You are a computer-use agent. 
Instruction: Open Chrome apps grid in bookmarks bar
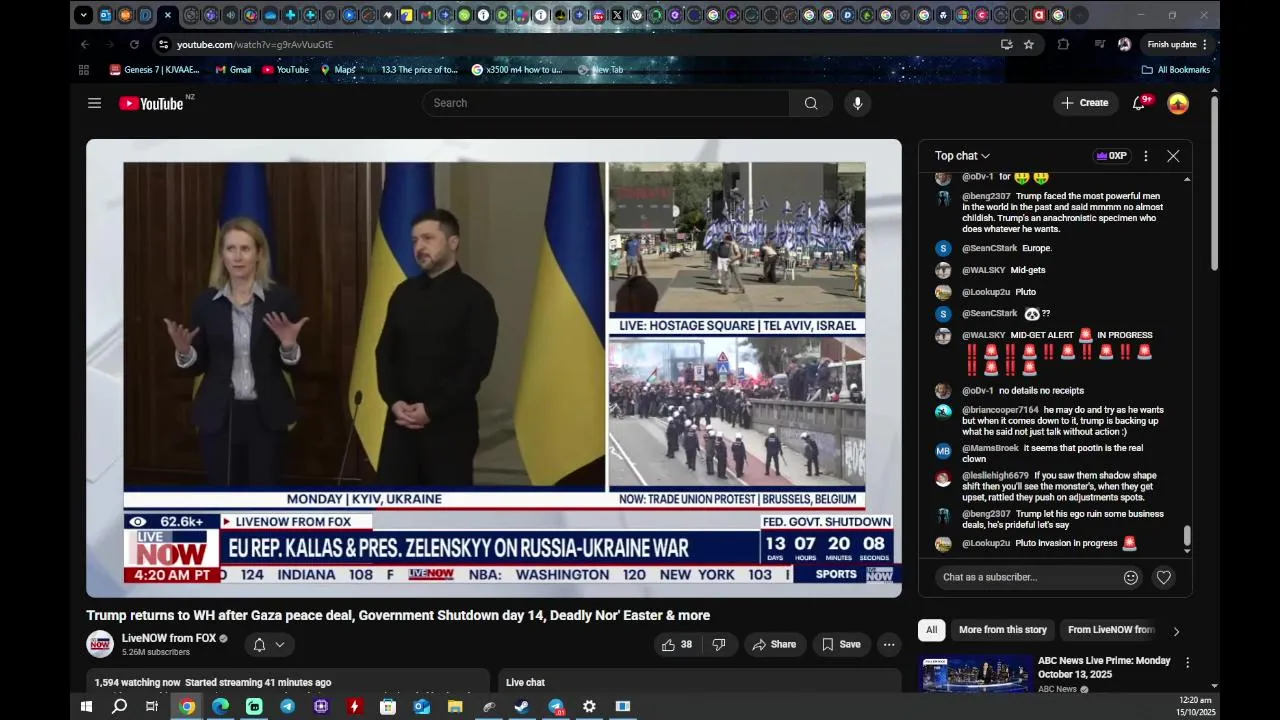click(84, 70)
